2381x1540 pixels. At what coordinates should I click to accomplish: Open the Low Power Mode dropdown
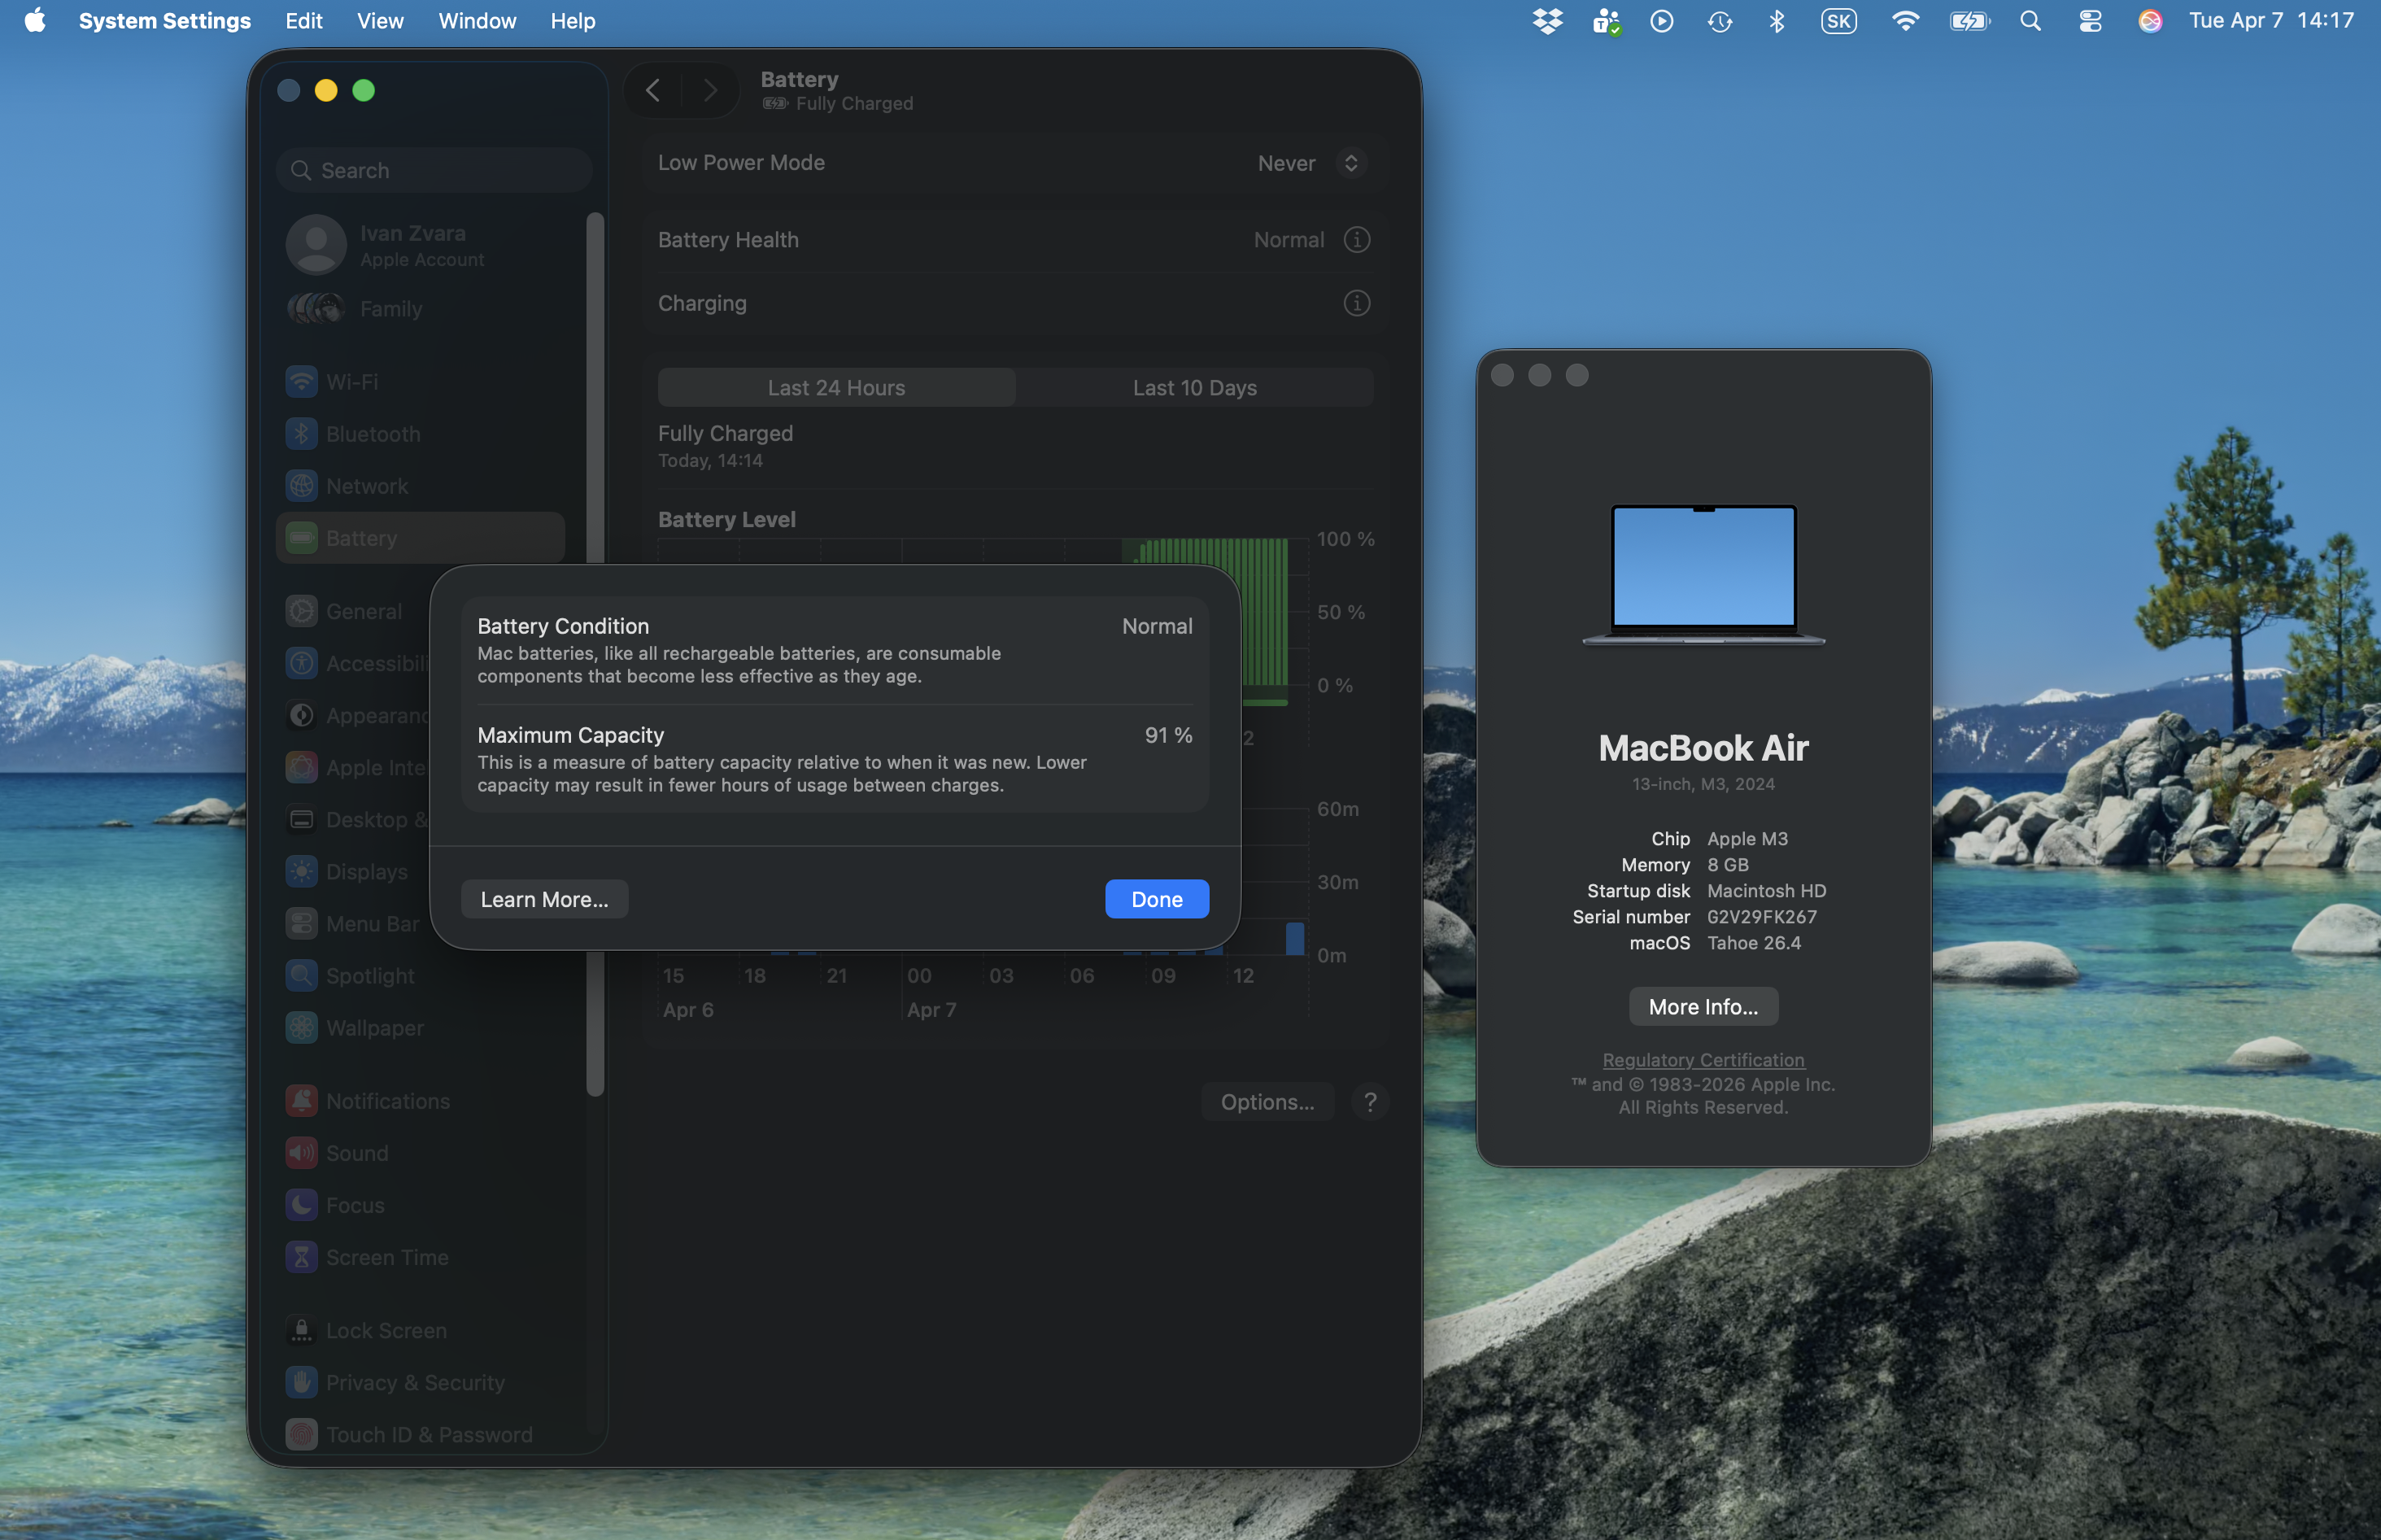click(x=1310, y=163)
